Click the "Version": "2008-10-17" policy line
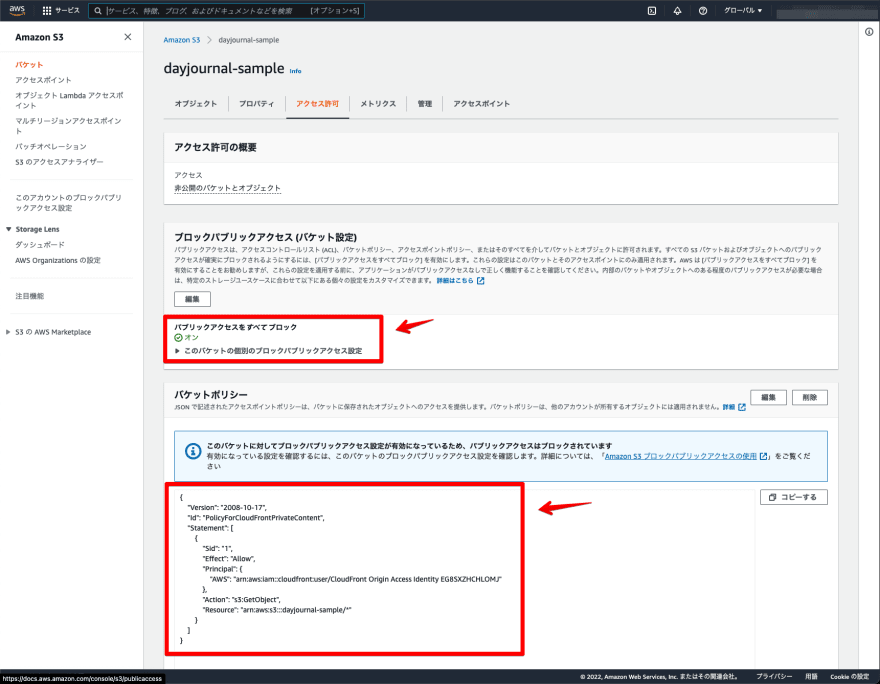Image resolution: width=880 pixels, height=684 pixels. point(227,508)
